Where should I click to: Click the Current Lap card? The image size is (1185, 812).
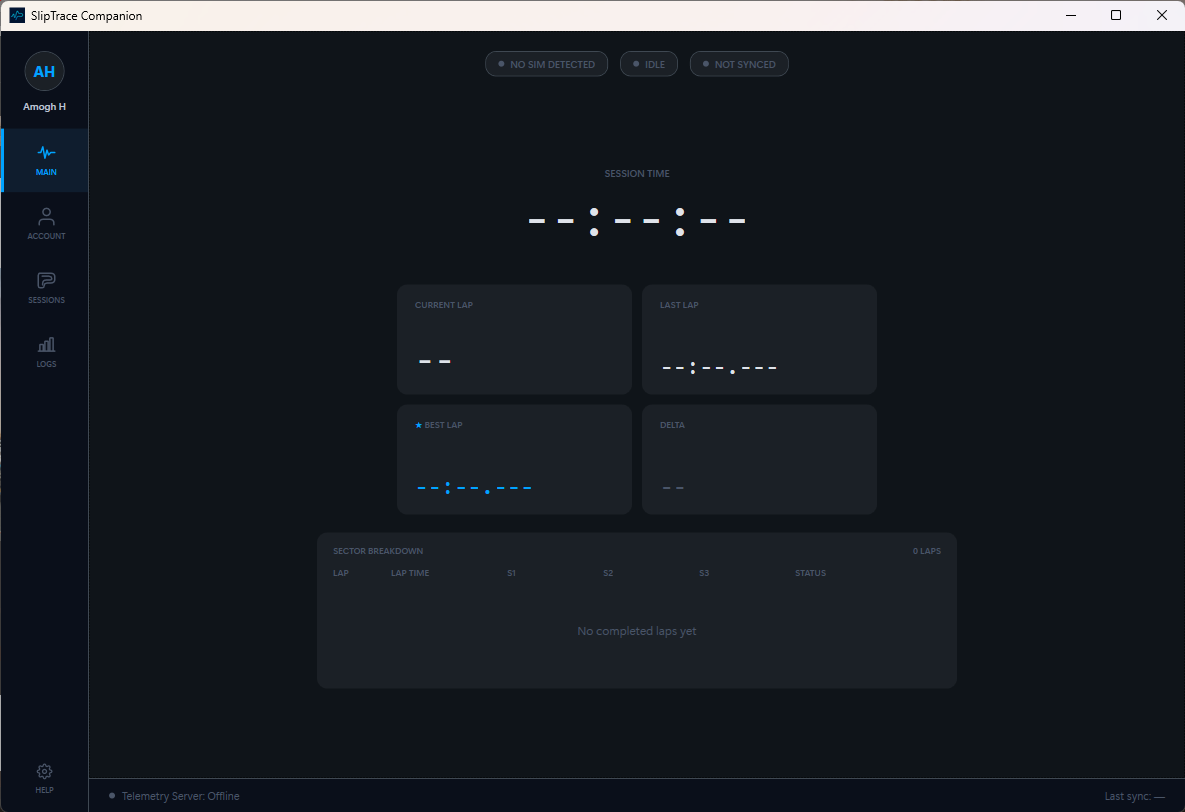[514, 339]
